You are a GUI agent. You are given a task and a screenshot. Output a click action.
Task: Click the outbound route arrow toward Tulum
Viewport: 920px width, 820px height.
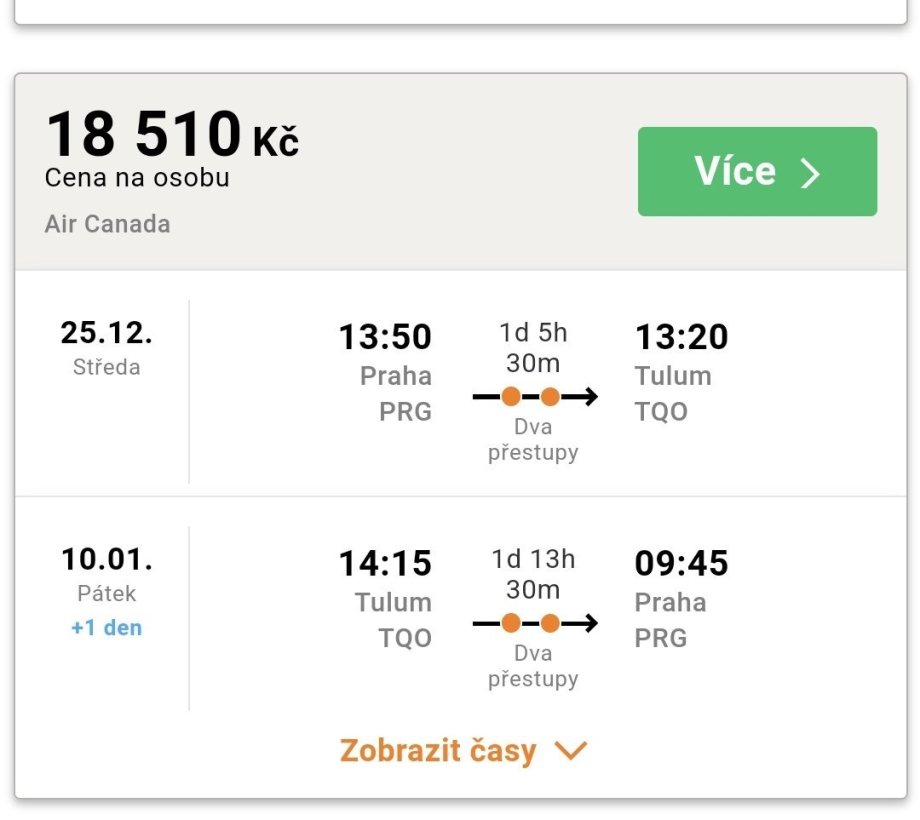click(583, 397)
